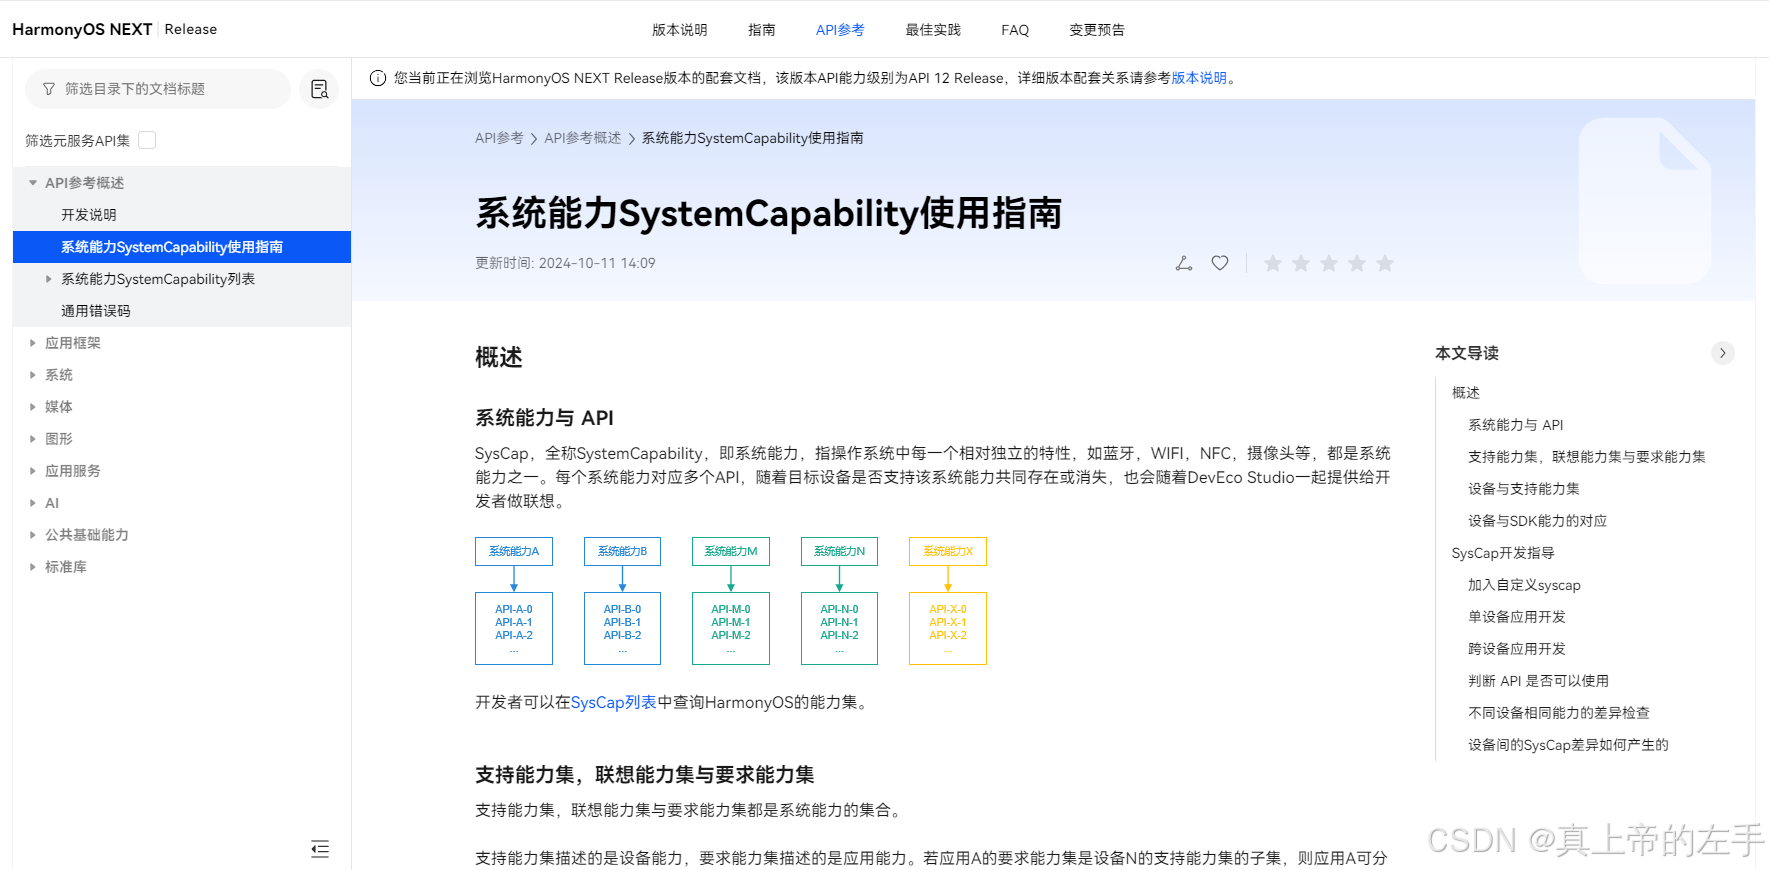The width and height of the screenshot is (1769, 870).
Task: Click the 版本说明 link in notice banner
Action: [x=1199, y=78]
